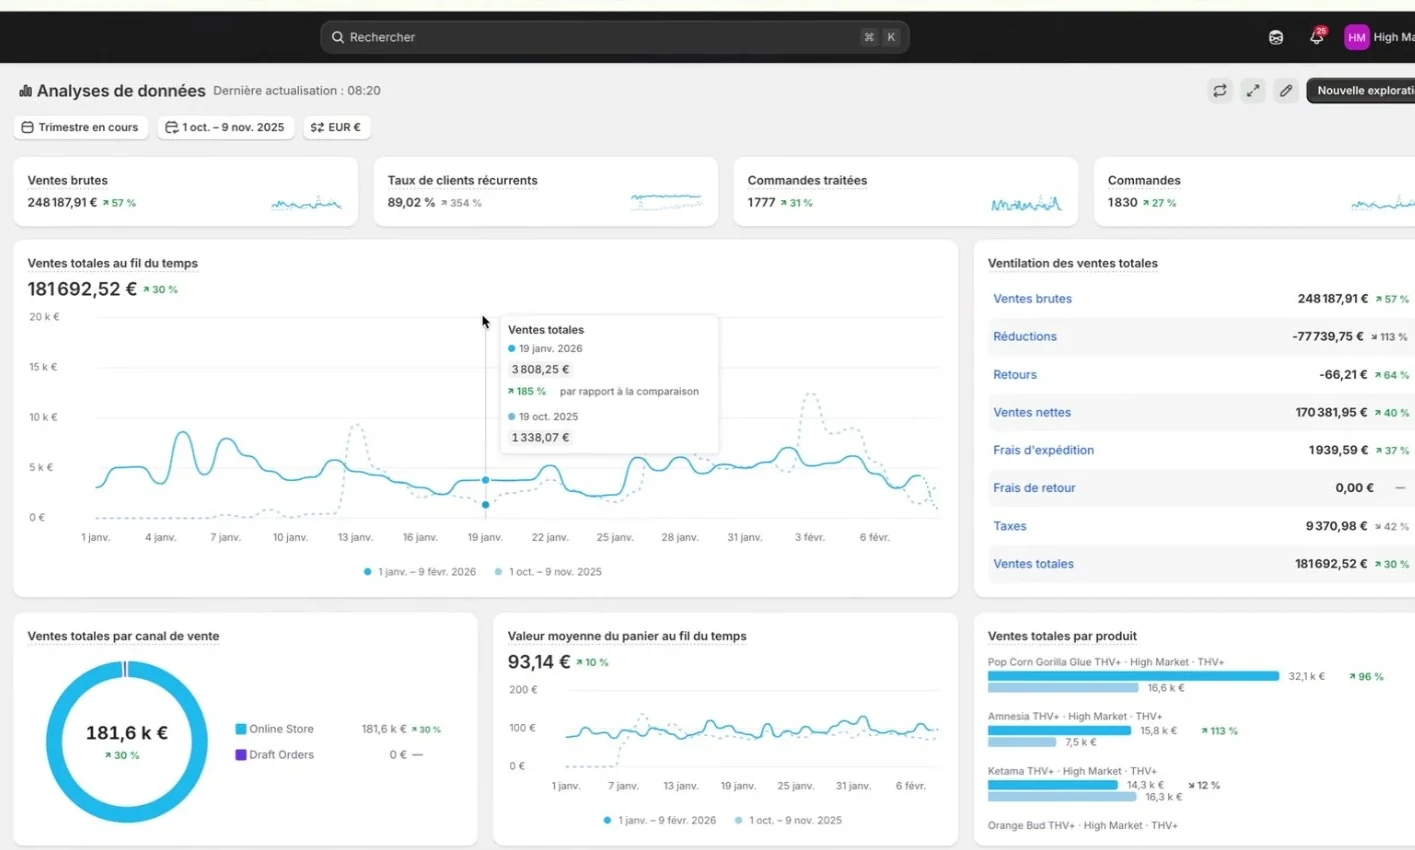This screenshot has height=850, width=1415.
Task: Toggle the 1 janv. – 9 févr. 2026 legend series
Action: [x=420, y=572]
